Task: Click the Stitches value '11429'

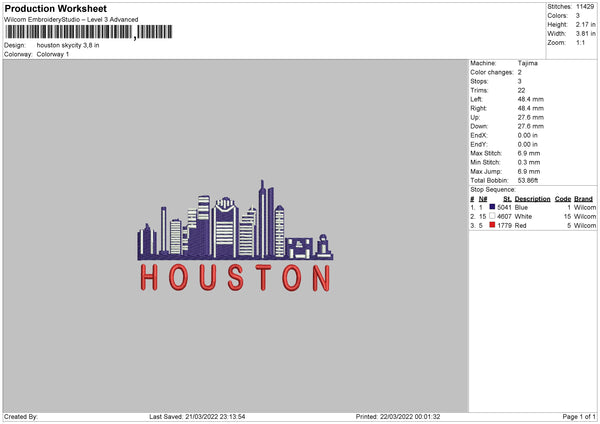Action: pyautogui.click(x=585, y=7)
